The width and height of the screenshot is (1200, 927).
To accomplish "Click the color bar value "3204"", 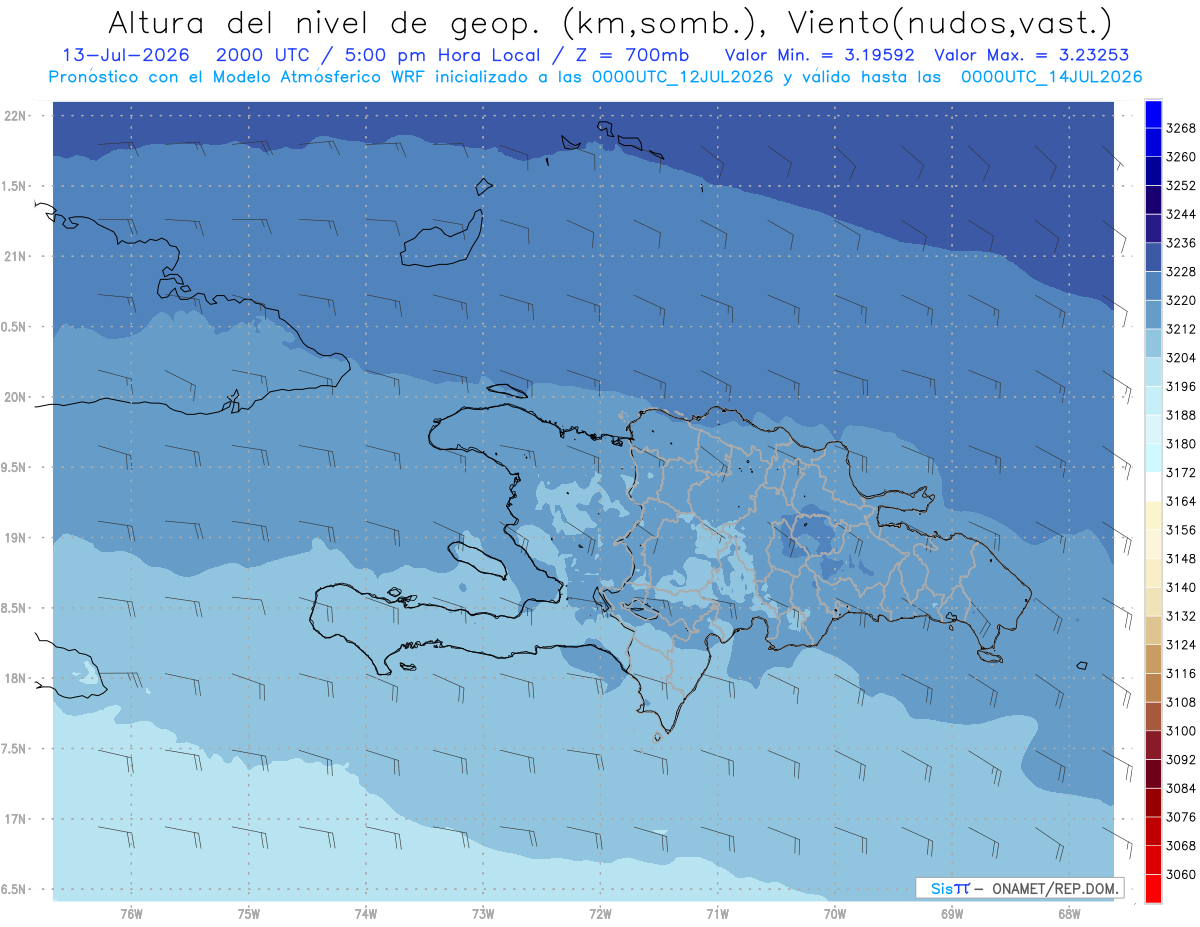I will click(1181, 358).
